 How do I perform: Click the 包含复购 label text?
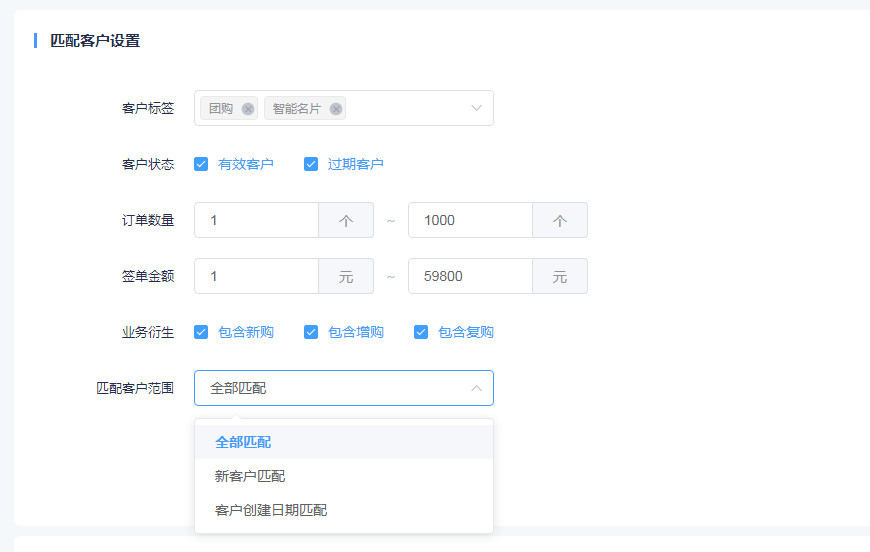(x=466, y=332)
